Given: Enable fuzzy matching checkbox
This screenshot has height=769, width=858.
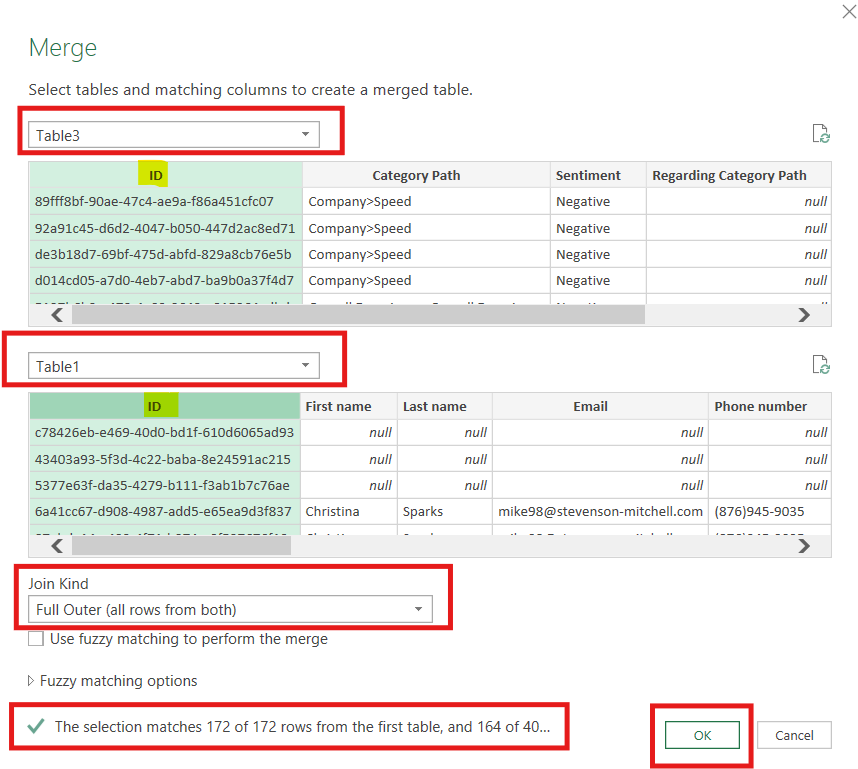Looking at the screenshot, I should 36,639.
